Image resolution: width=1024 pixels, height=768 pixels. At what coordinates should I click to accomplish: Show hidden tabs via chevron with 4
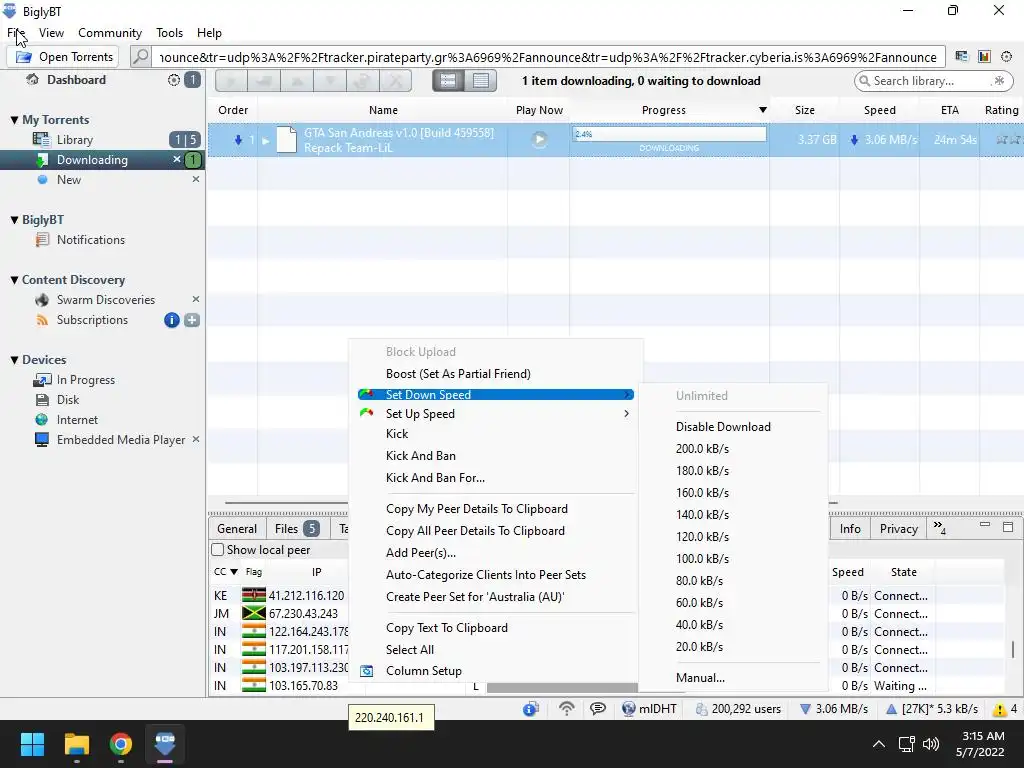[940, 528]
